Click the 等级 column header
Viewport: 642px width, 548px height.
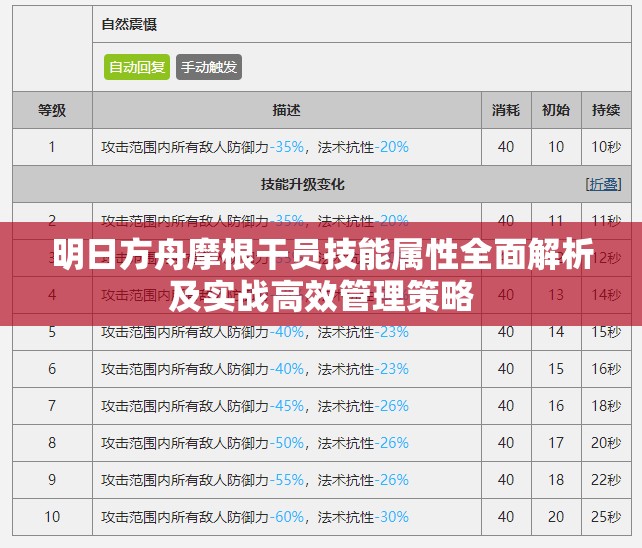(52, 110)
